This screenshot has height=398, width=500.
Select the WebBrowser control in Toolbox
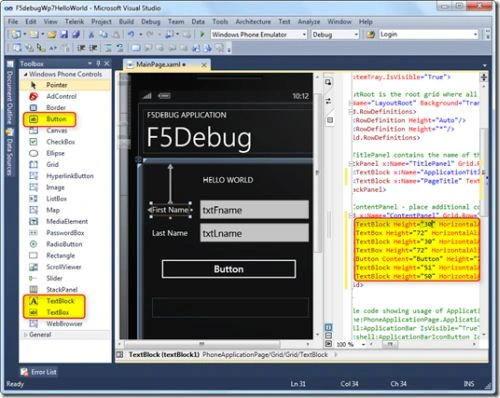pyautogui.click(x=65, y=324)
